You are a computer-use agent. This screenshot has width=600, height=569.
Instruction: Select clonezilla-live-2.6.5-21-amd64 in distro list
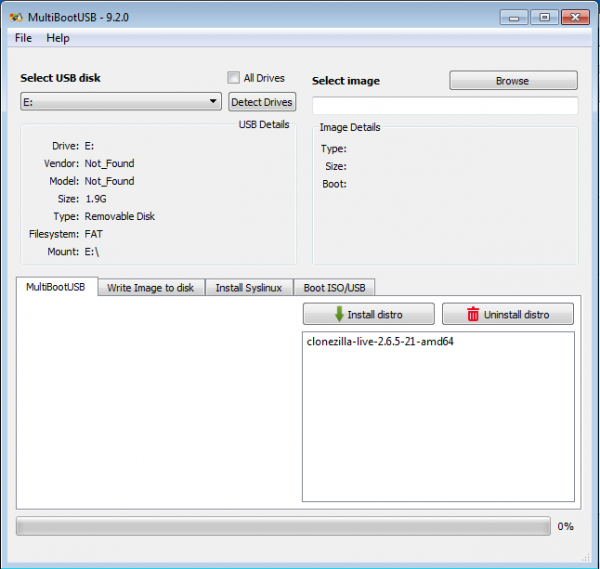(x=376, y=342)
